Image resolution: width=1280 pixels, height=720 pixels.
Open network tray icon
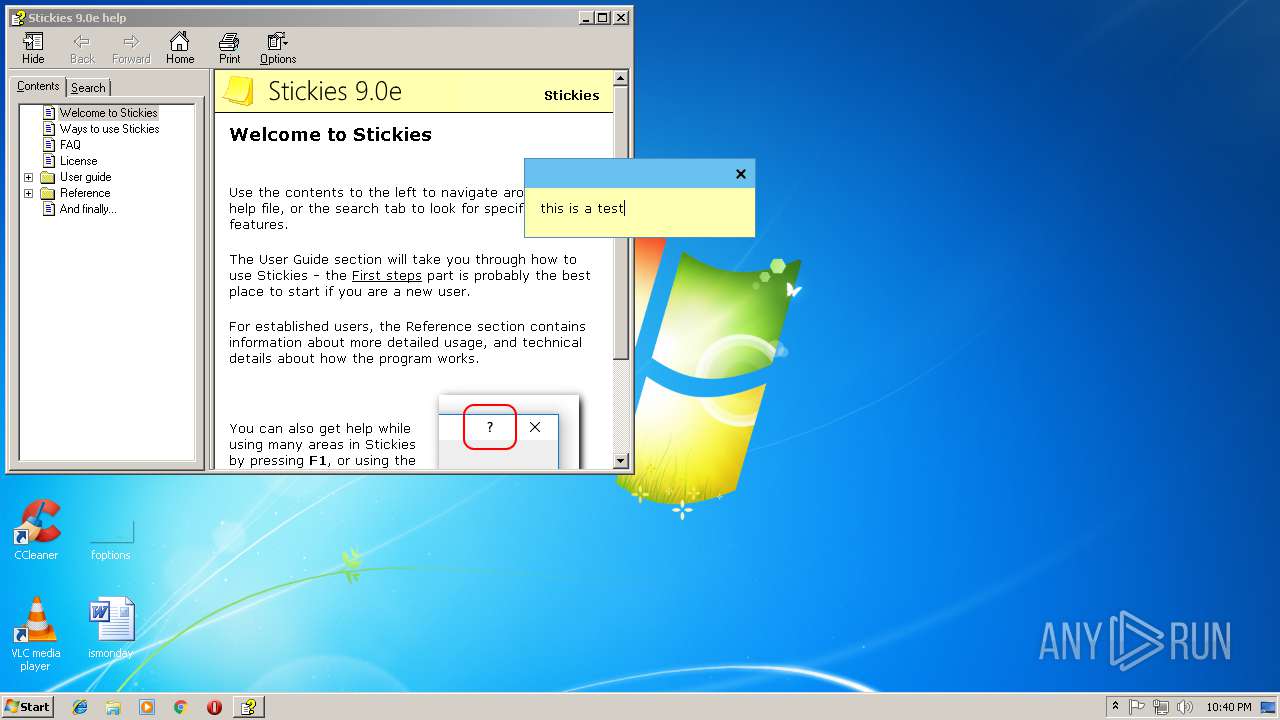click(x=1161, y=707)
